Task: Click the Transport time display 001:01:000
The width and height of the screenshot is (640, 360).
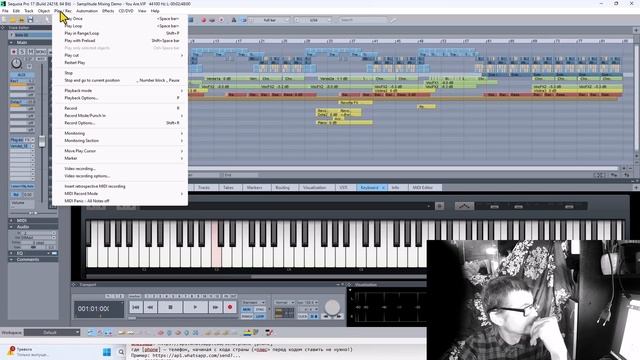Action: pyautogui.click(x=98, y=309)
